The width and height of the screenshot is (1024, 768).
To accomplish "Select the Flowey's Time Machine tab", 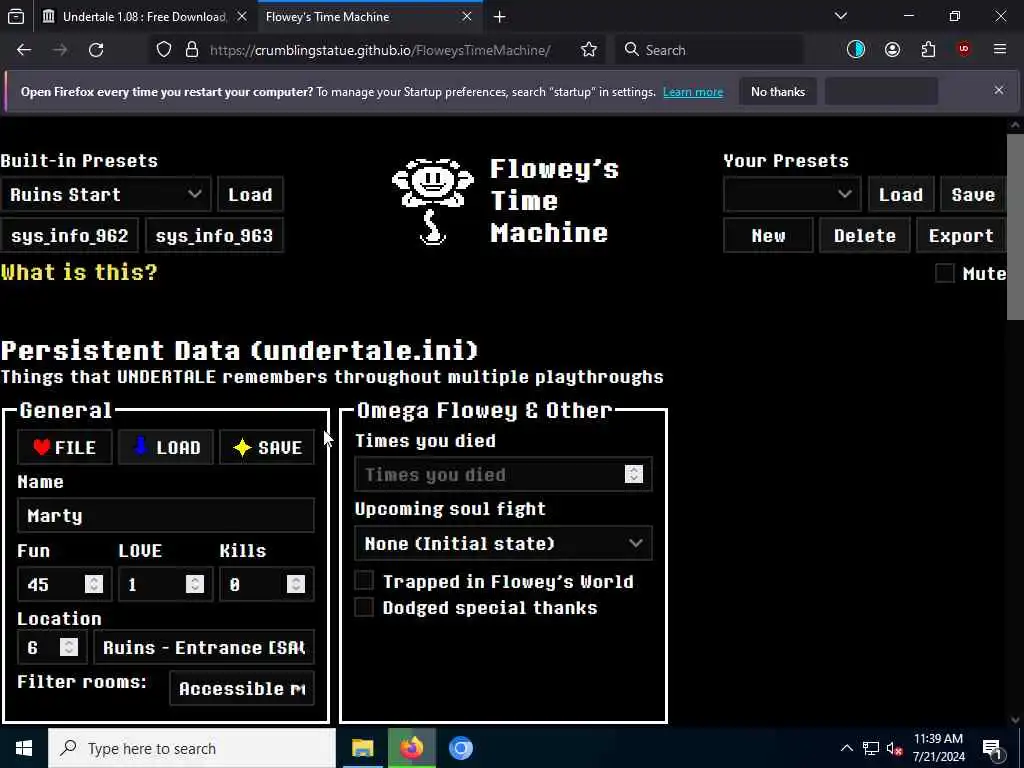I will 369,16.
